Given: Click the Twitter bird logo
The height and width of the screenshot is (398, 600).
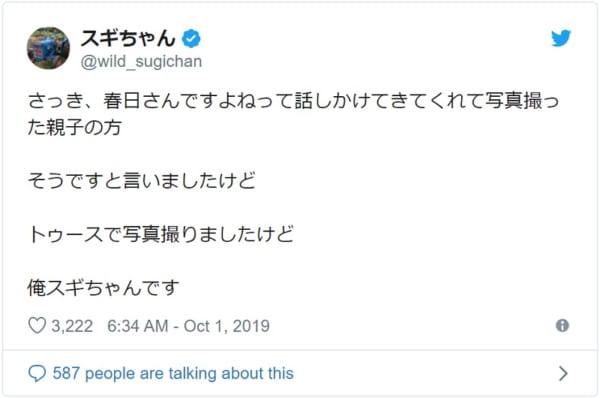Looking at the screenshot, I should (x=561, y=38).
